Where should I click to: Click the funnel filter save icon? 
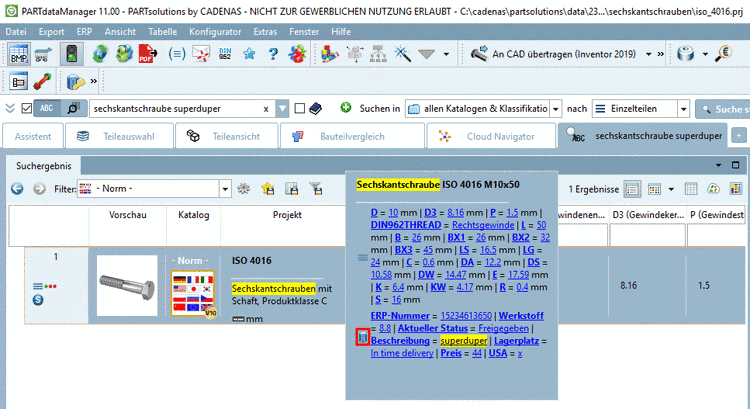click(316, 189)
